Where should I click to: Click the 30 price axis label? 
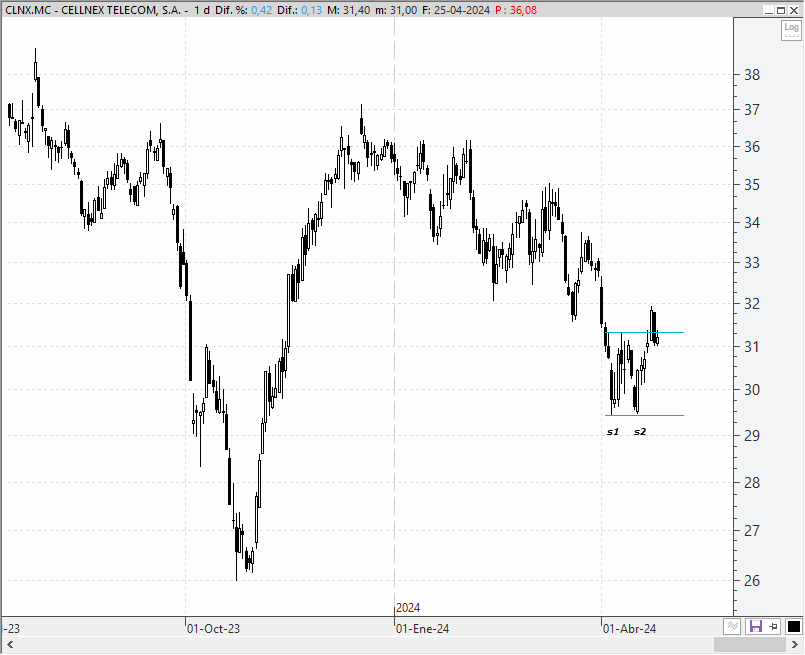click(752, 390)
